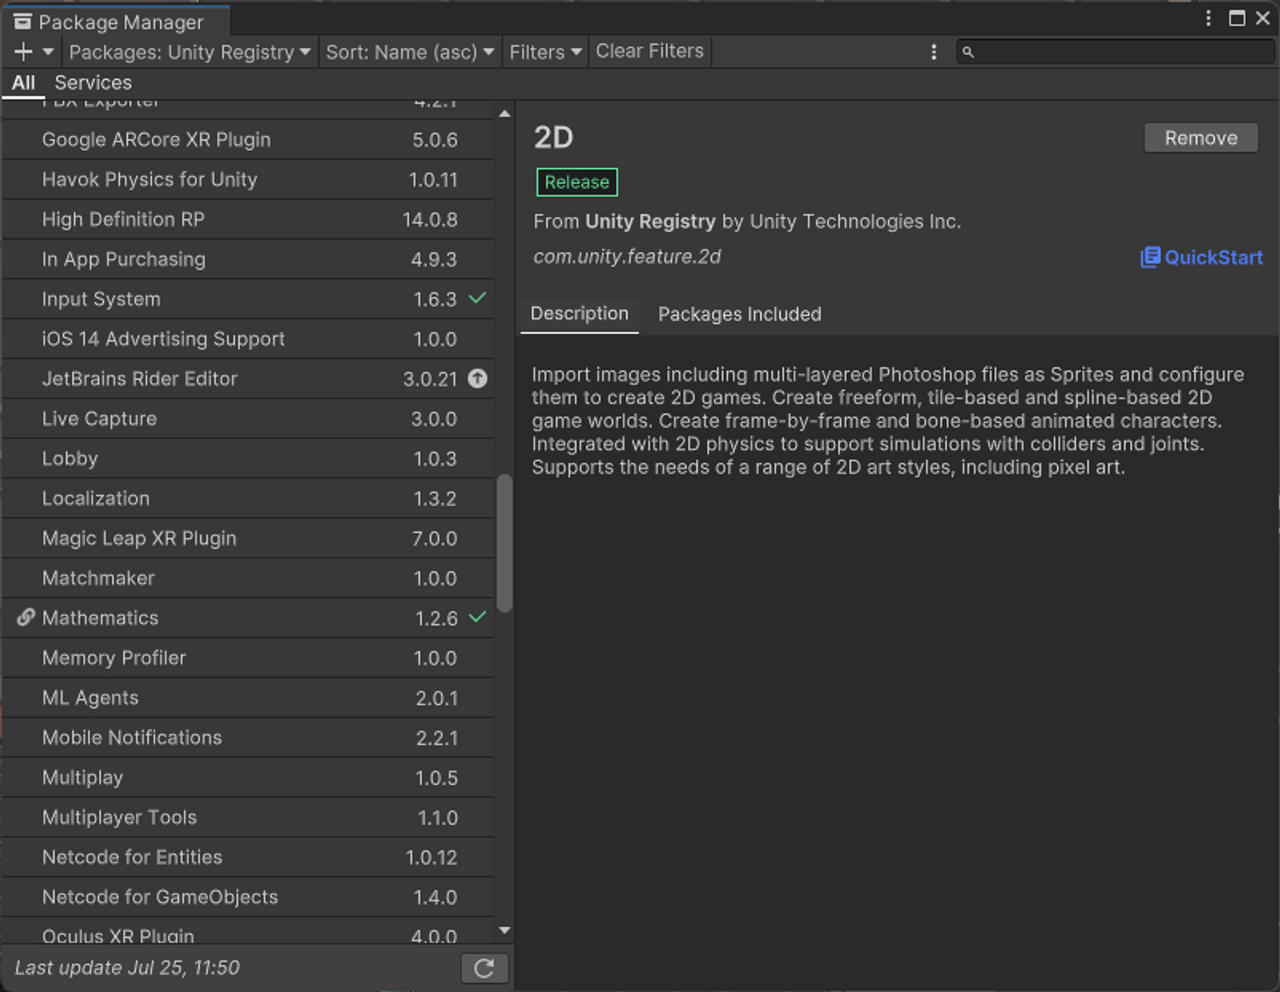Select the Matchmaker package
Viewport: 1280px width, 992px height.
click(x=248, y=578)
